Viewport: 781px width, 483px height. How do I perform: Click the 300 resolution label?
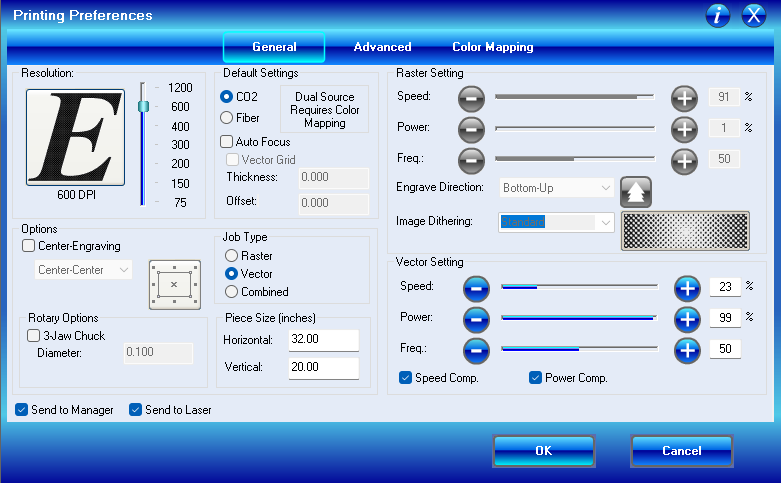(x=180, y=145)
